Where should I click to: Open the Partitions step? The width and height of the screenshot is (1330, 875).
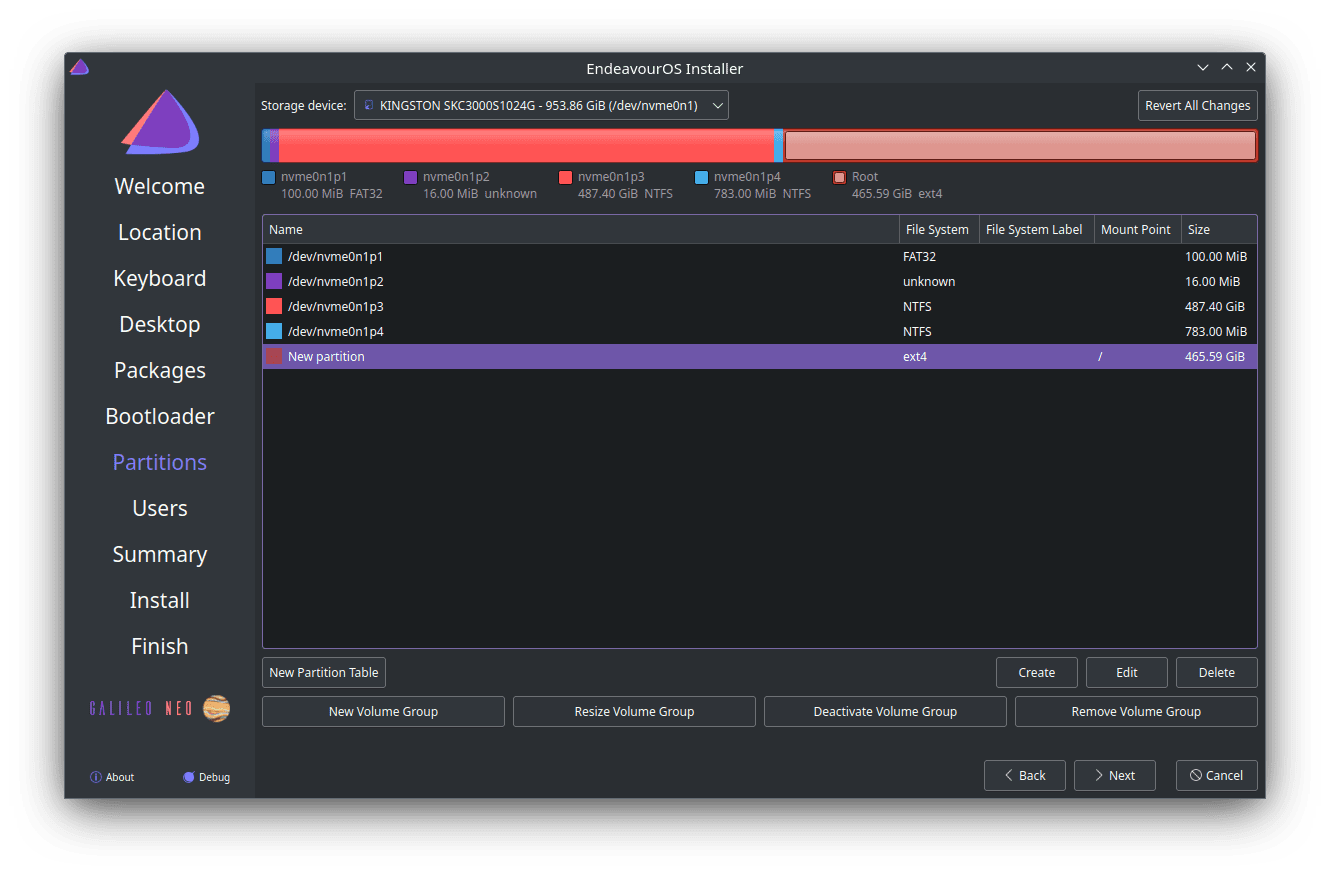(x=160, y=462)
